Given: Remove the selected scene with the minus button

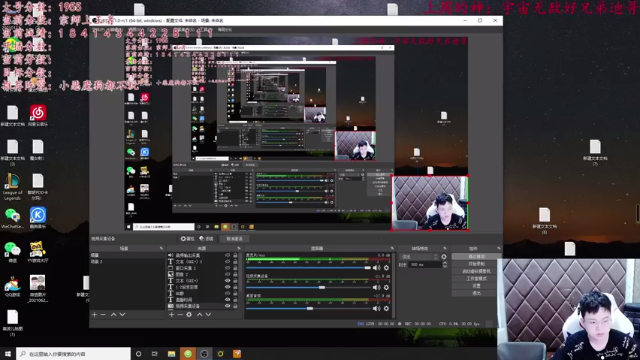Looking at the screenshot, I should [103, 315].
